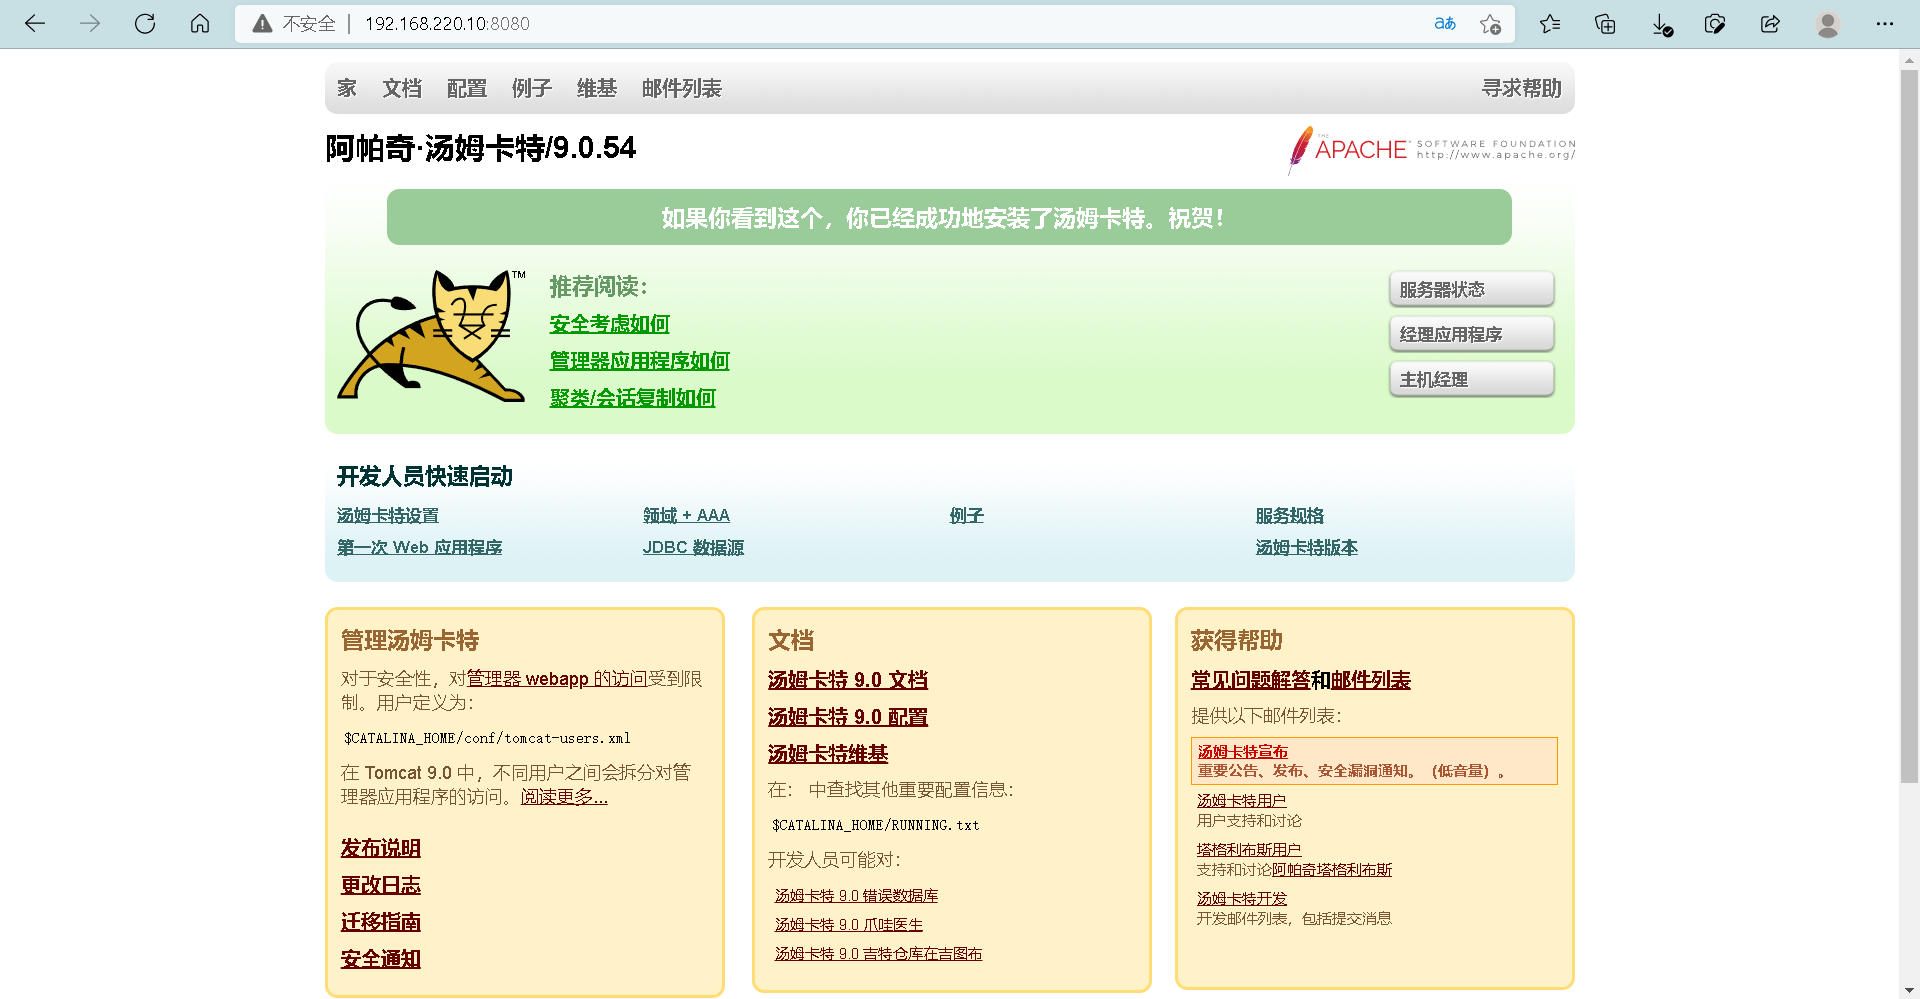Click the web capture camera icon
Viewport: 1920px width, 999px height.
click(x=1715, y=24)
